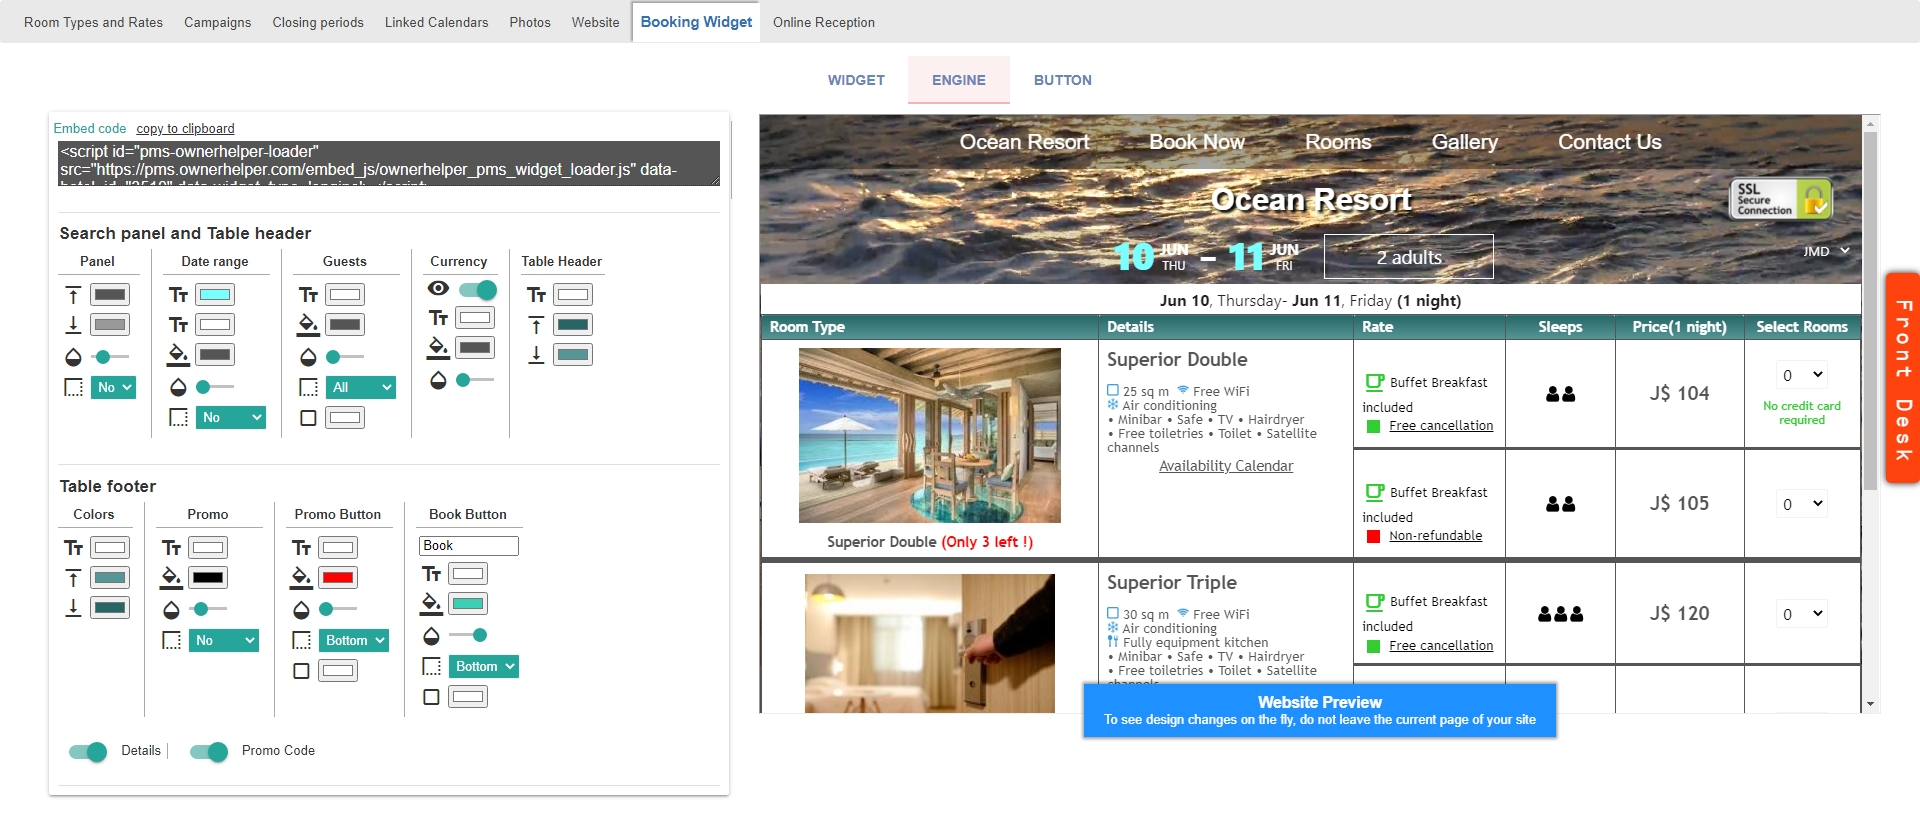Open the Promo border dropdown set to No
1920x816 pixels.
click(x=224, y=640)
